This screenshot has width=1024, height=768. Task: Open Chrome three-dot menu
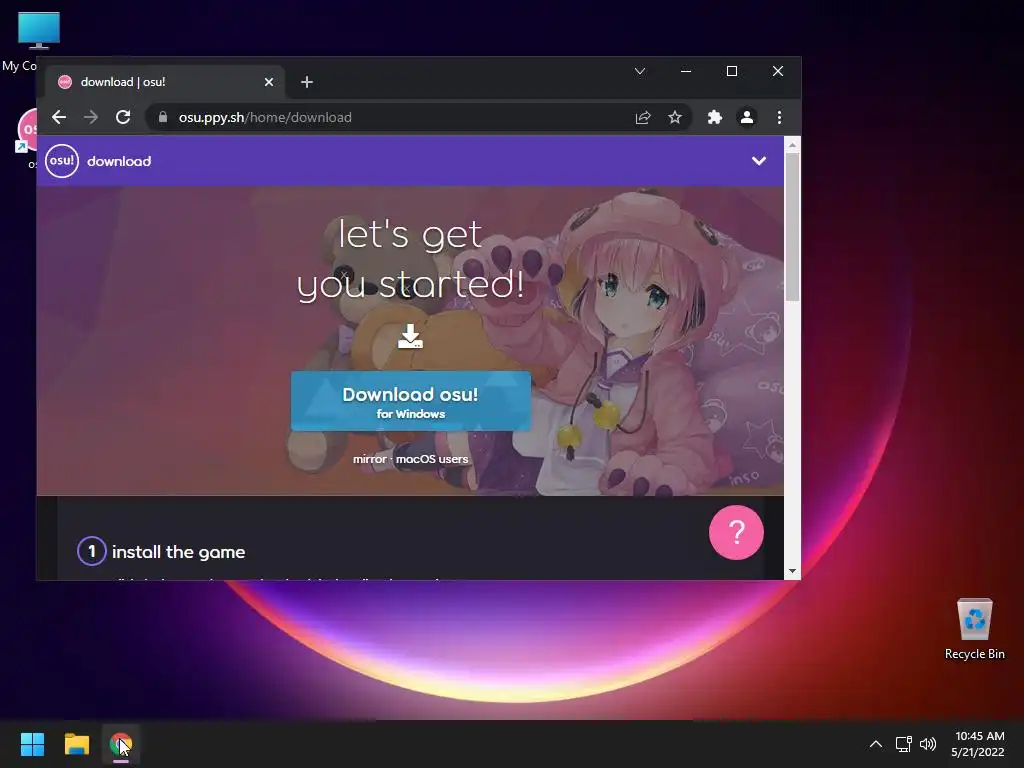tap(779, 118)
